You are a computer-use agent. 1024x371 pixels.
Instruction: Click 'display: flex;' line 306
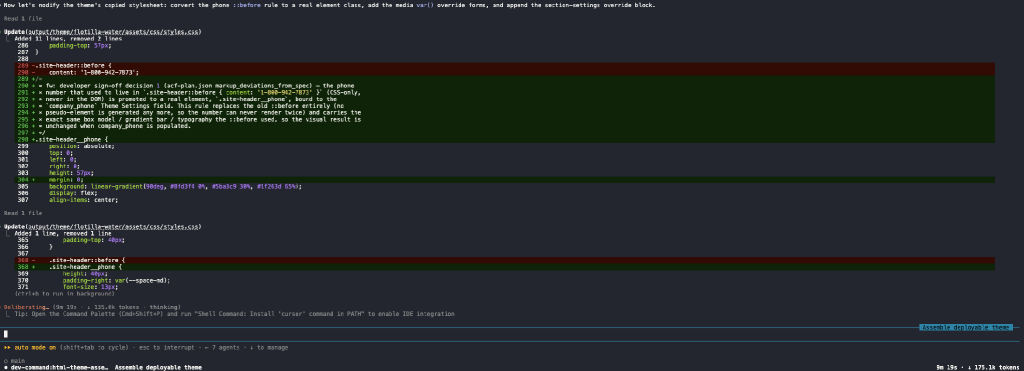[72, 193]
